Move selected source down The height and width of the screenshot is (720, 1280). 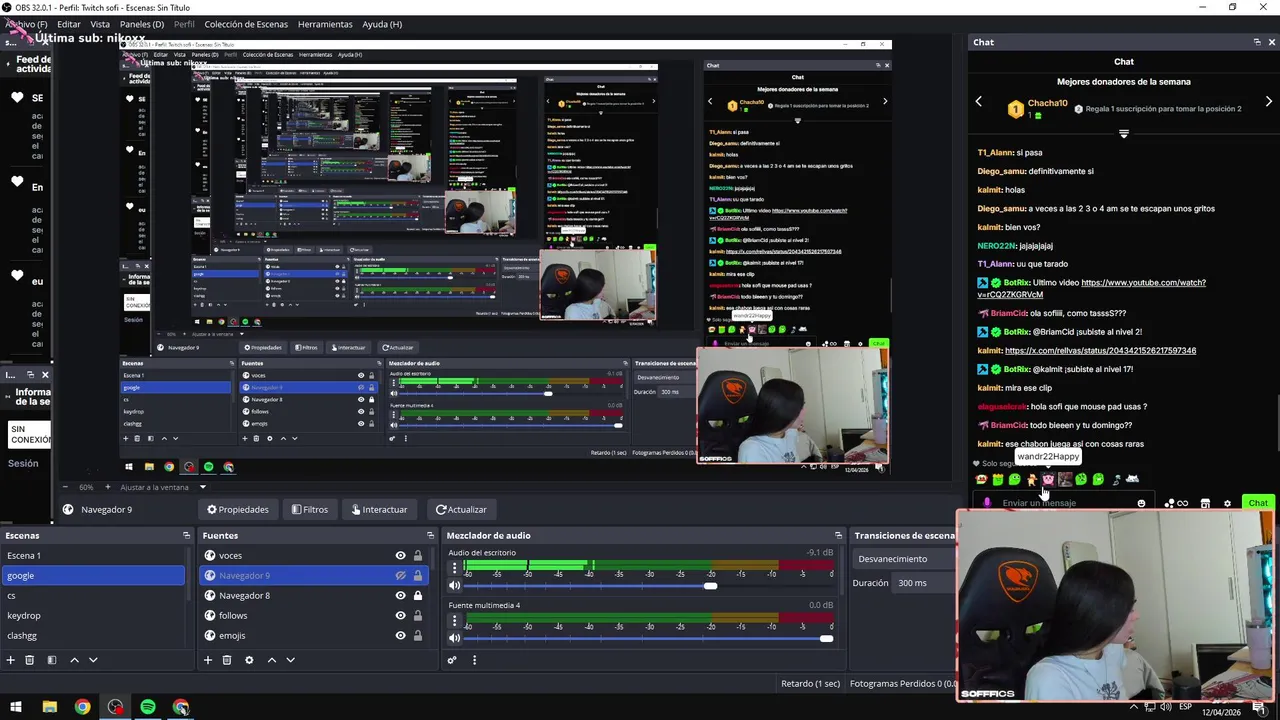tap(290, 660)
